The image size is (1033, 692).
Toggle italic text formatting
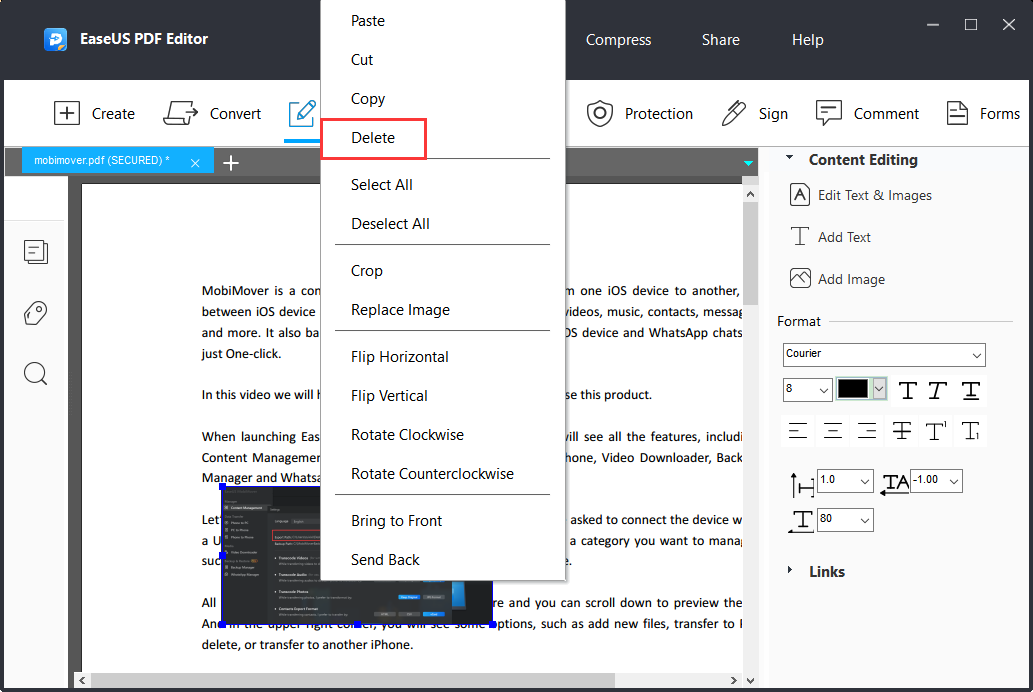coord(937,391)
